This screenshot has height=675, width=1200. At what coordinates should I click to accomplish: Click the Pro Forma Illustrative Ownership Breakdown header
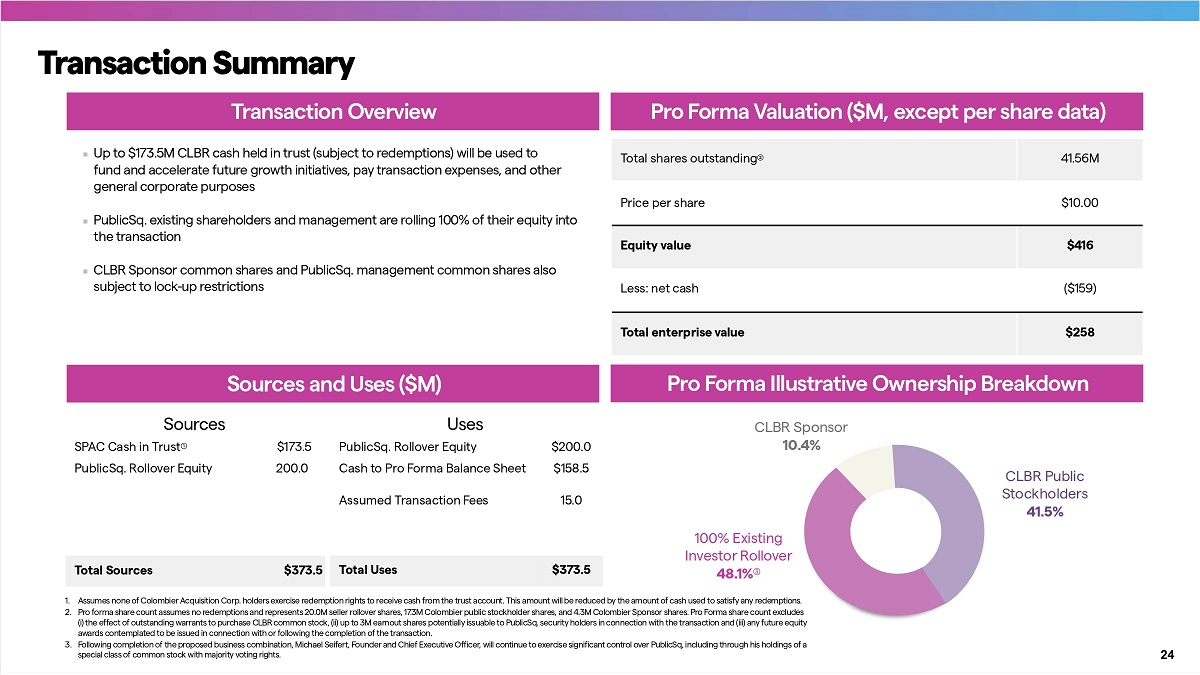tap(877, 384)
